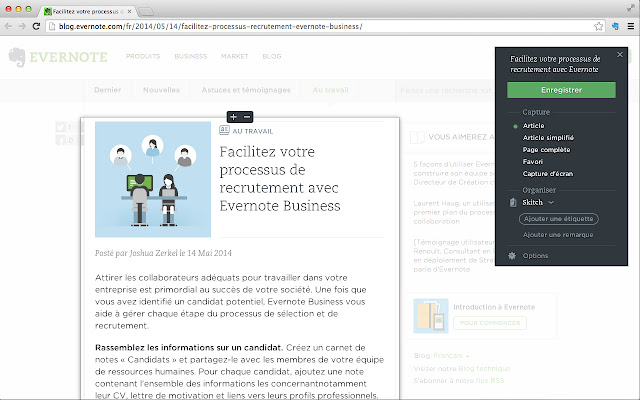This screenshot has height=400, width=640.
Task: Click the browser address bar
Action: coord(320,27)
